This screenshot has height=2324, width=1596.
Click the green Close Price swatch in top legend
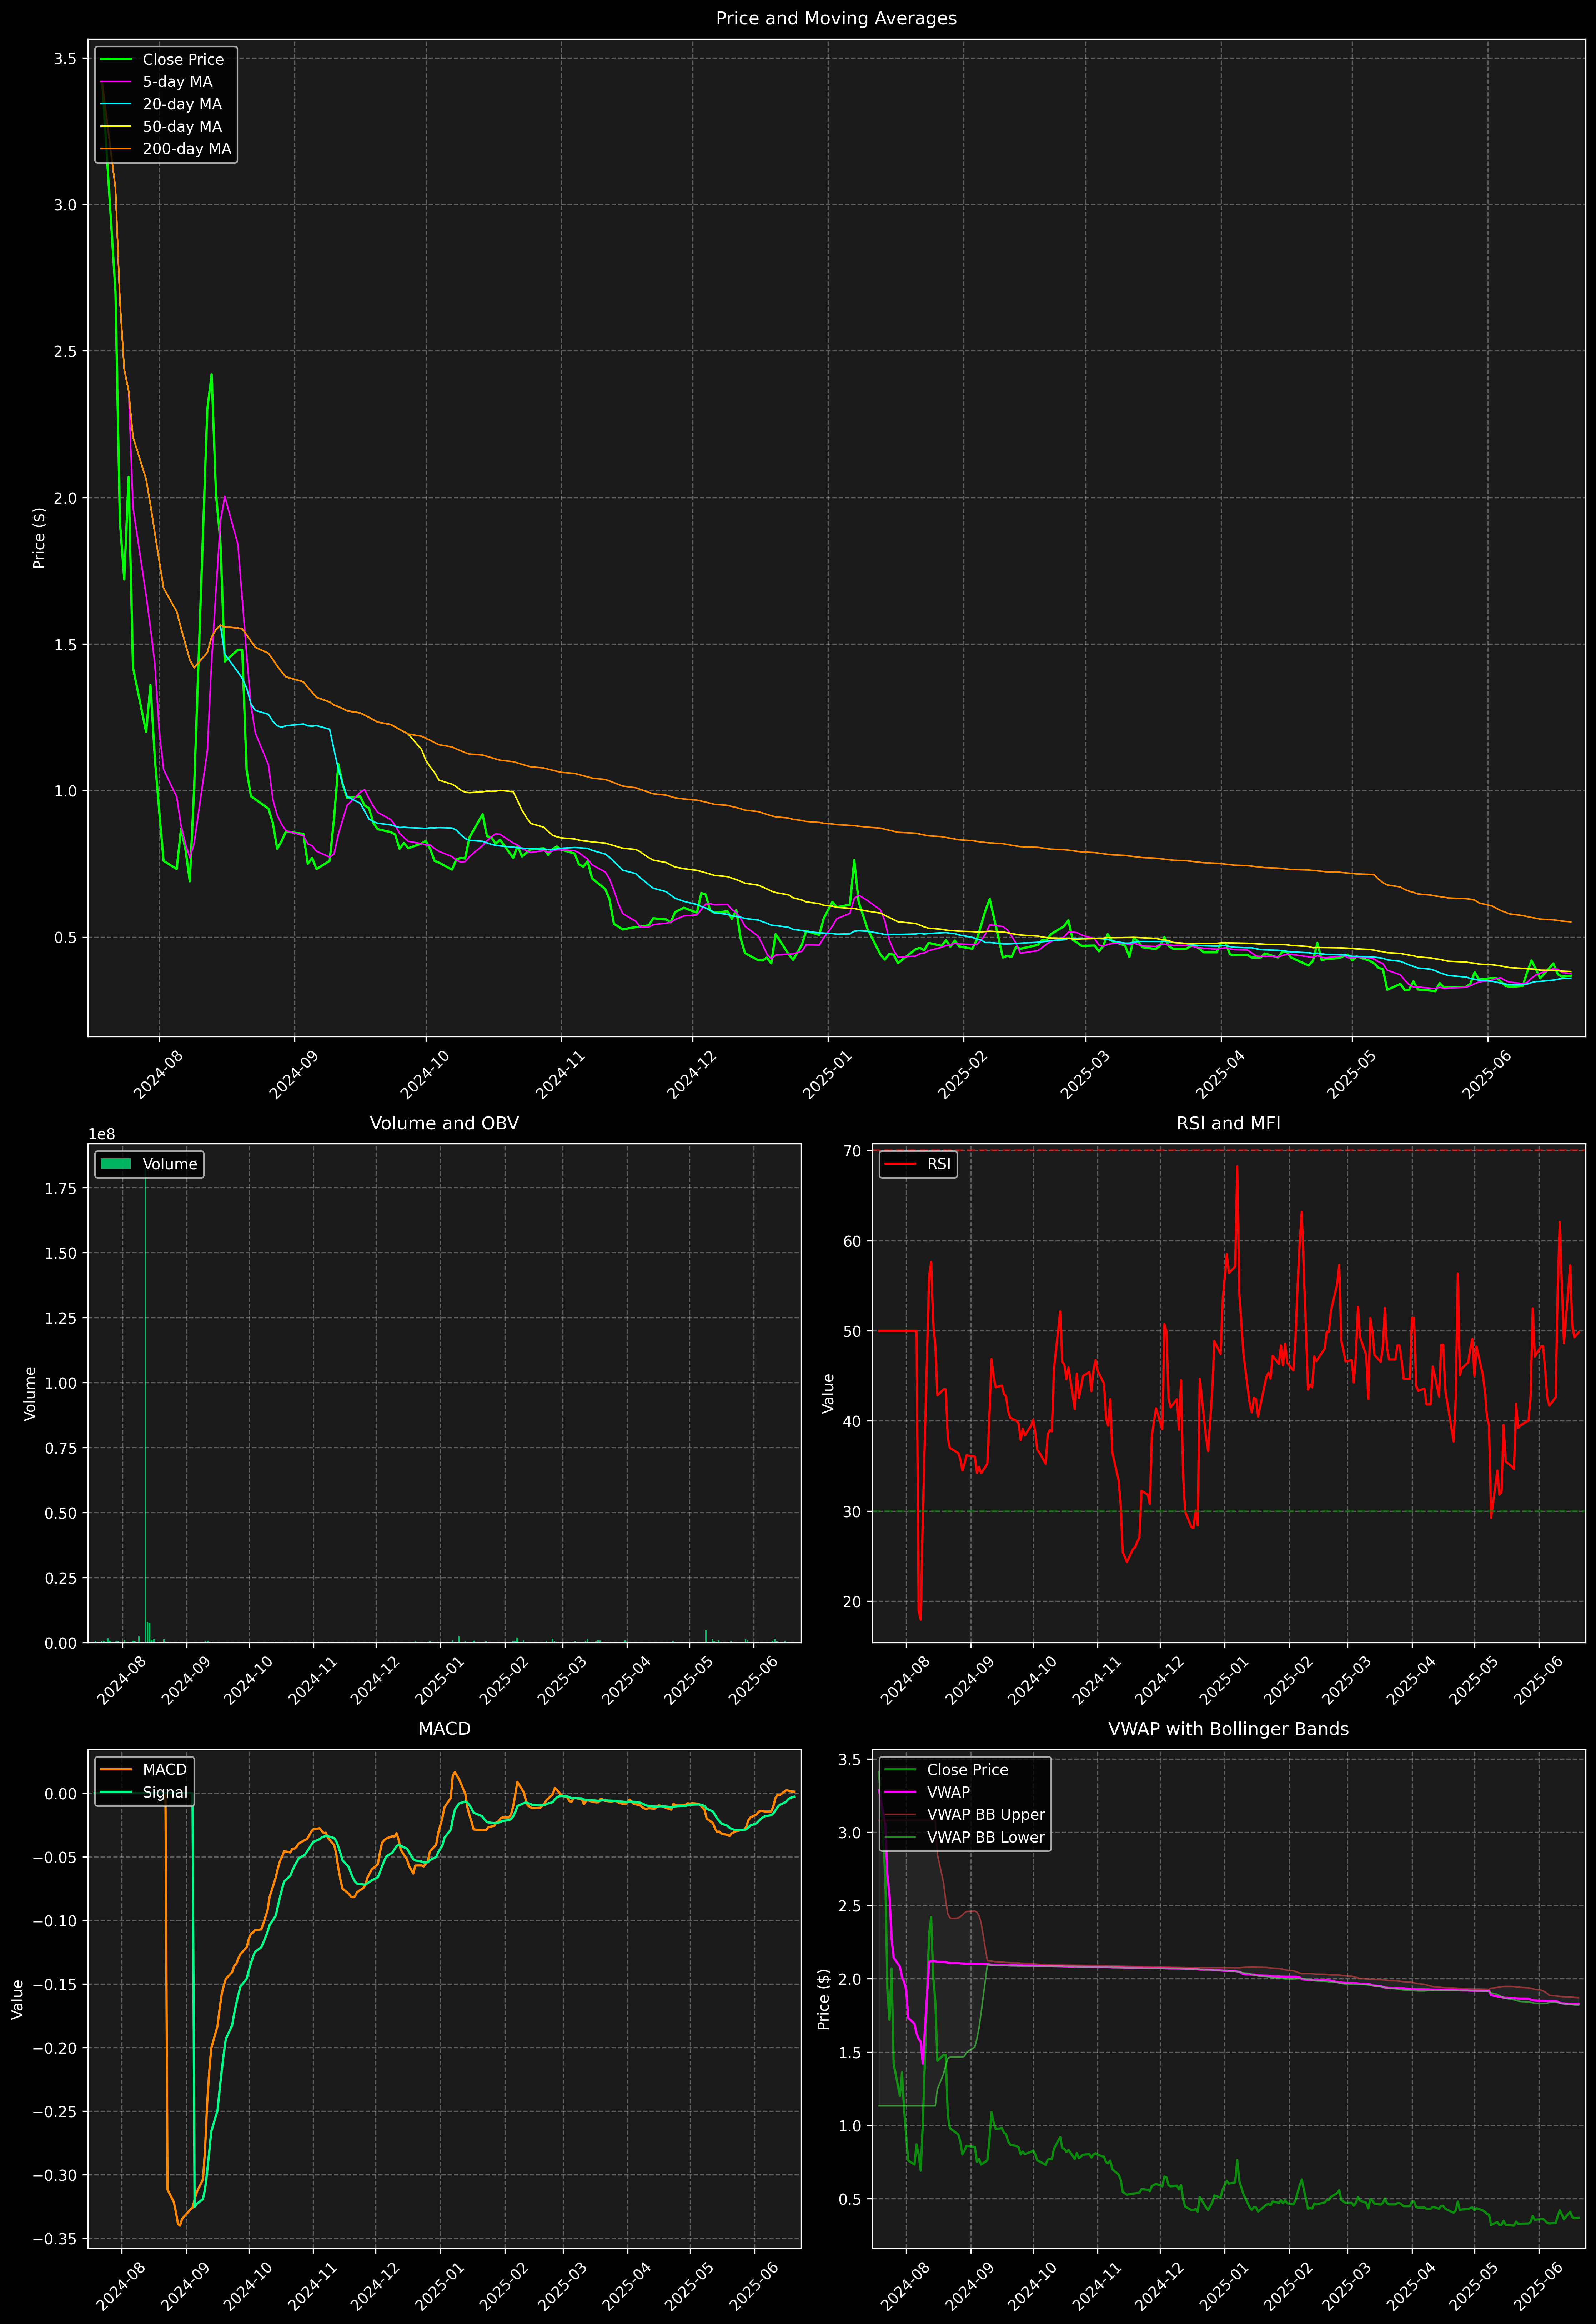[116, 60]
